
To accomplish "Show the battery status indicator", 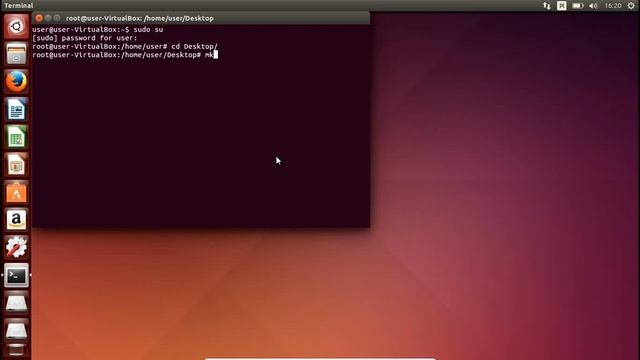I will (577, 6).
